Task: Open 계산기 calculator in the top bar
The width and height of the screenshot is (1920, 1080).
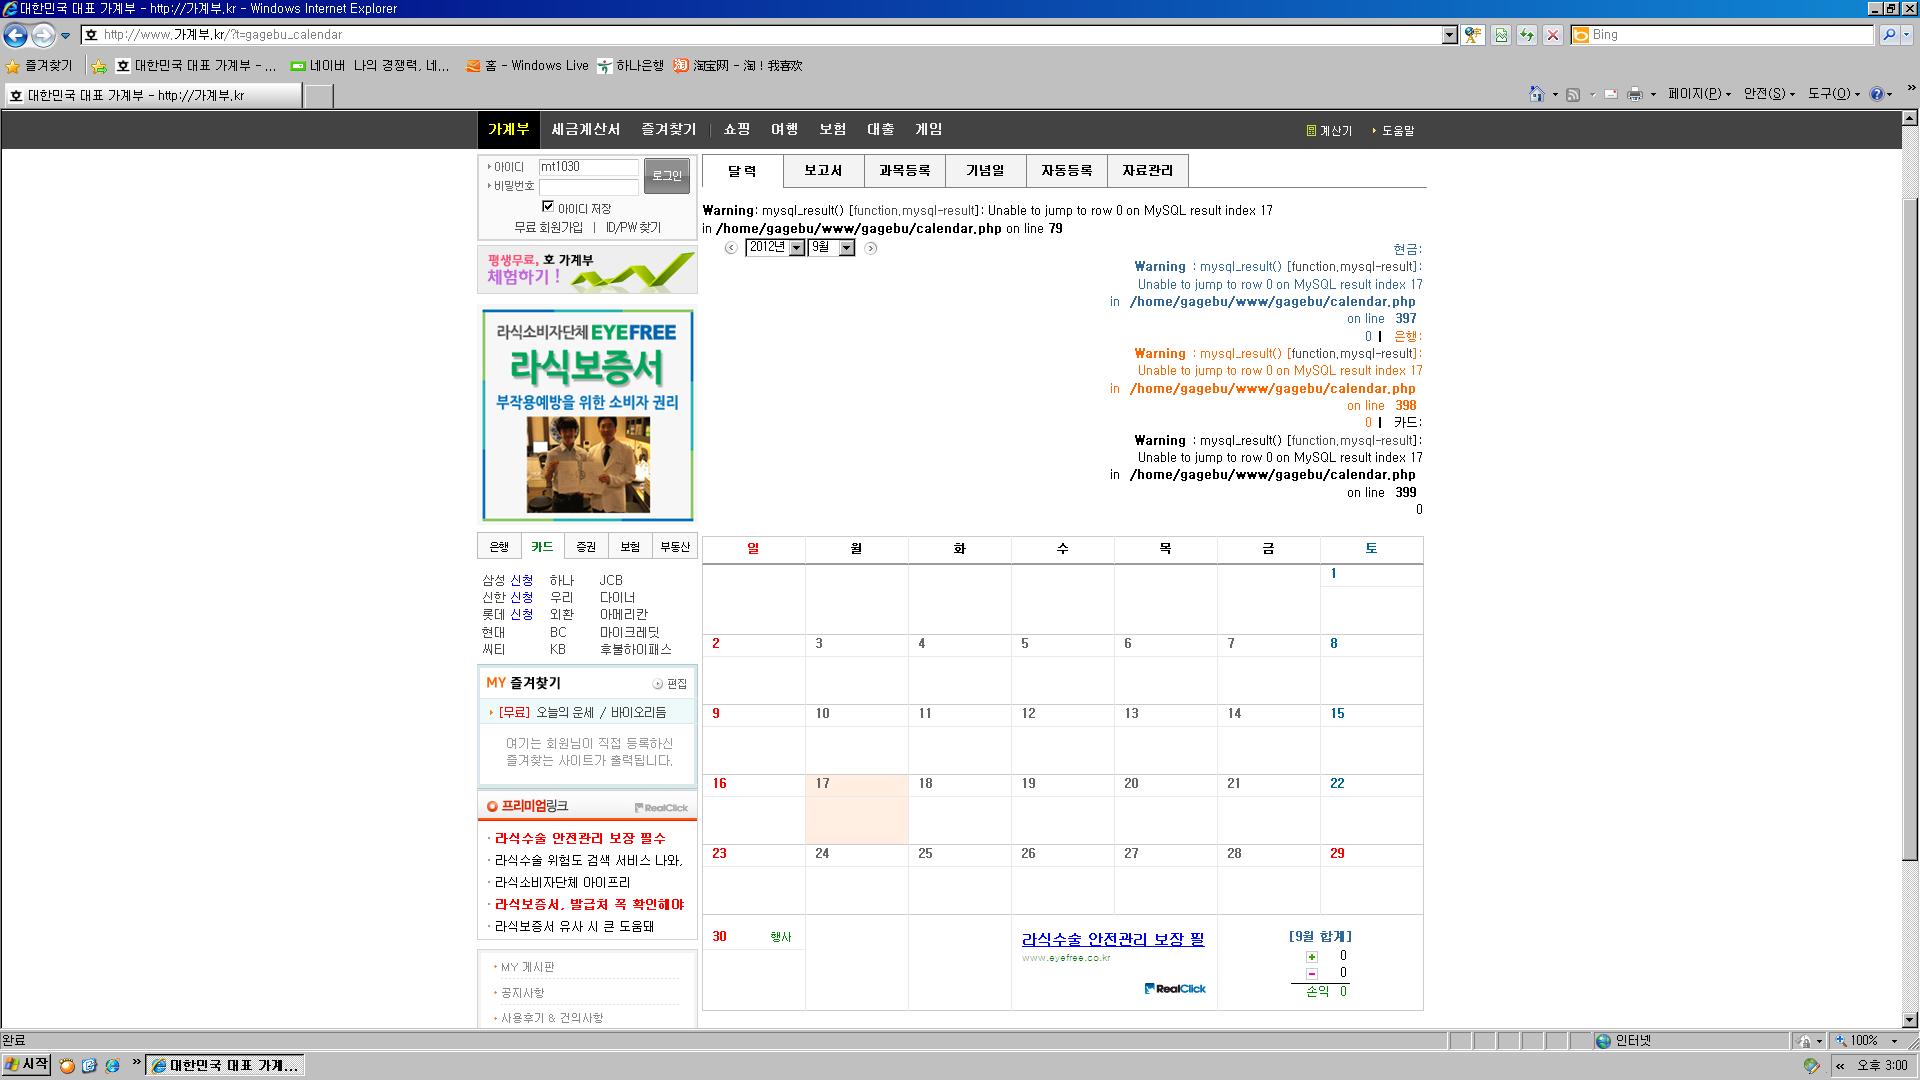Action: 1329,131
